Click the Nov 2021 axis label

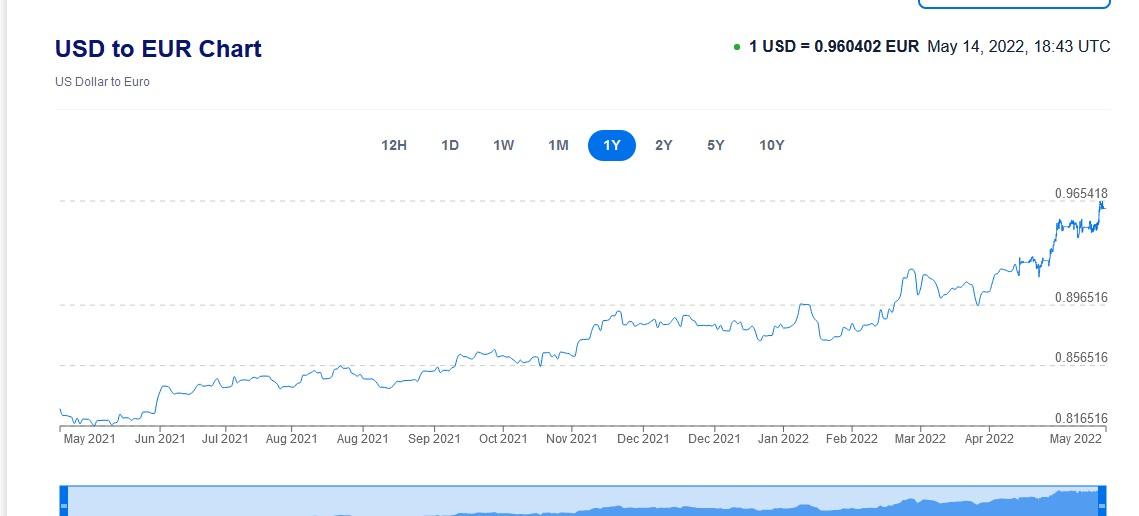(572, 438)
